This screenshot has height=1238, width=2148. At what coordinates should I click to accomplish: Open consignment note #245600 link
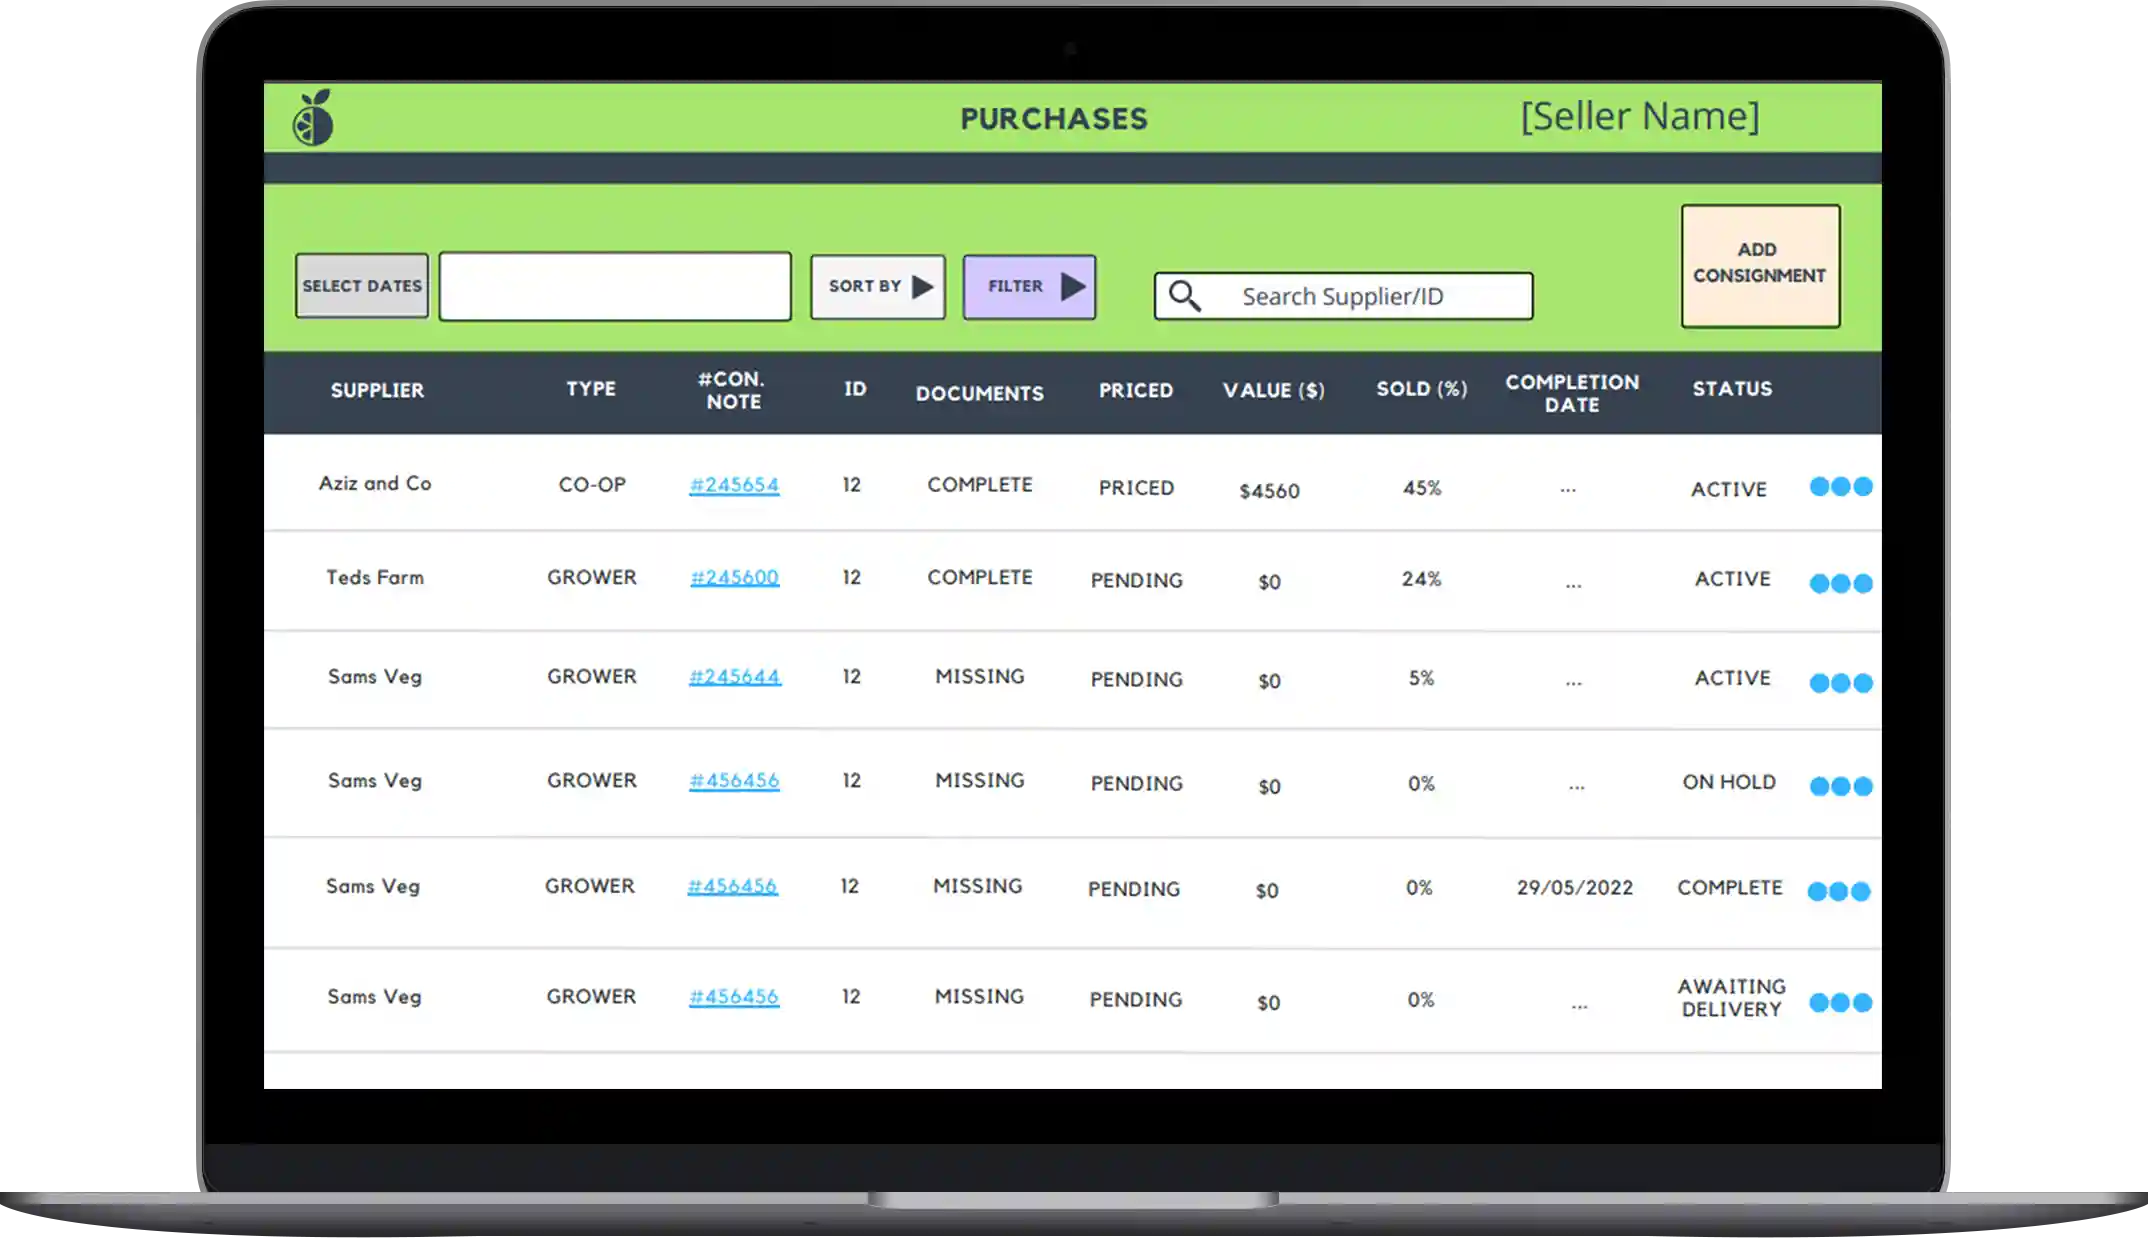[x=734, y=577]
